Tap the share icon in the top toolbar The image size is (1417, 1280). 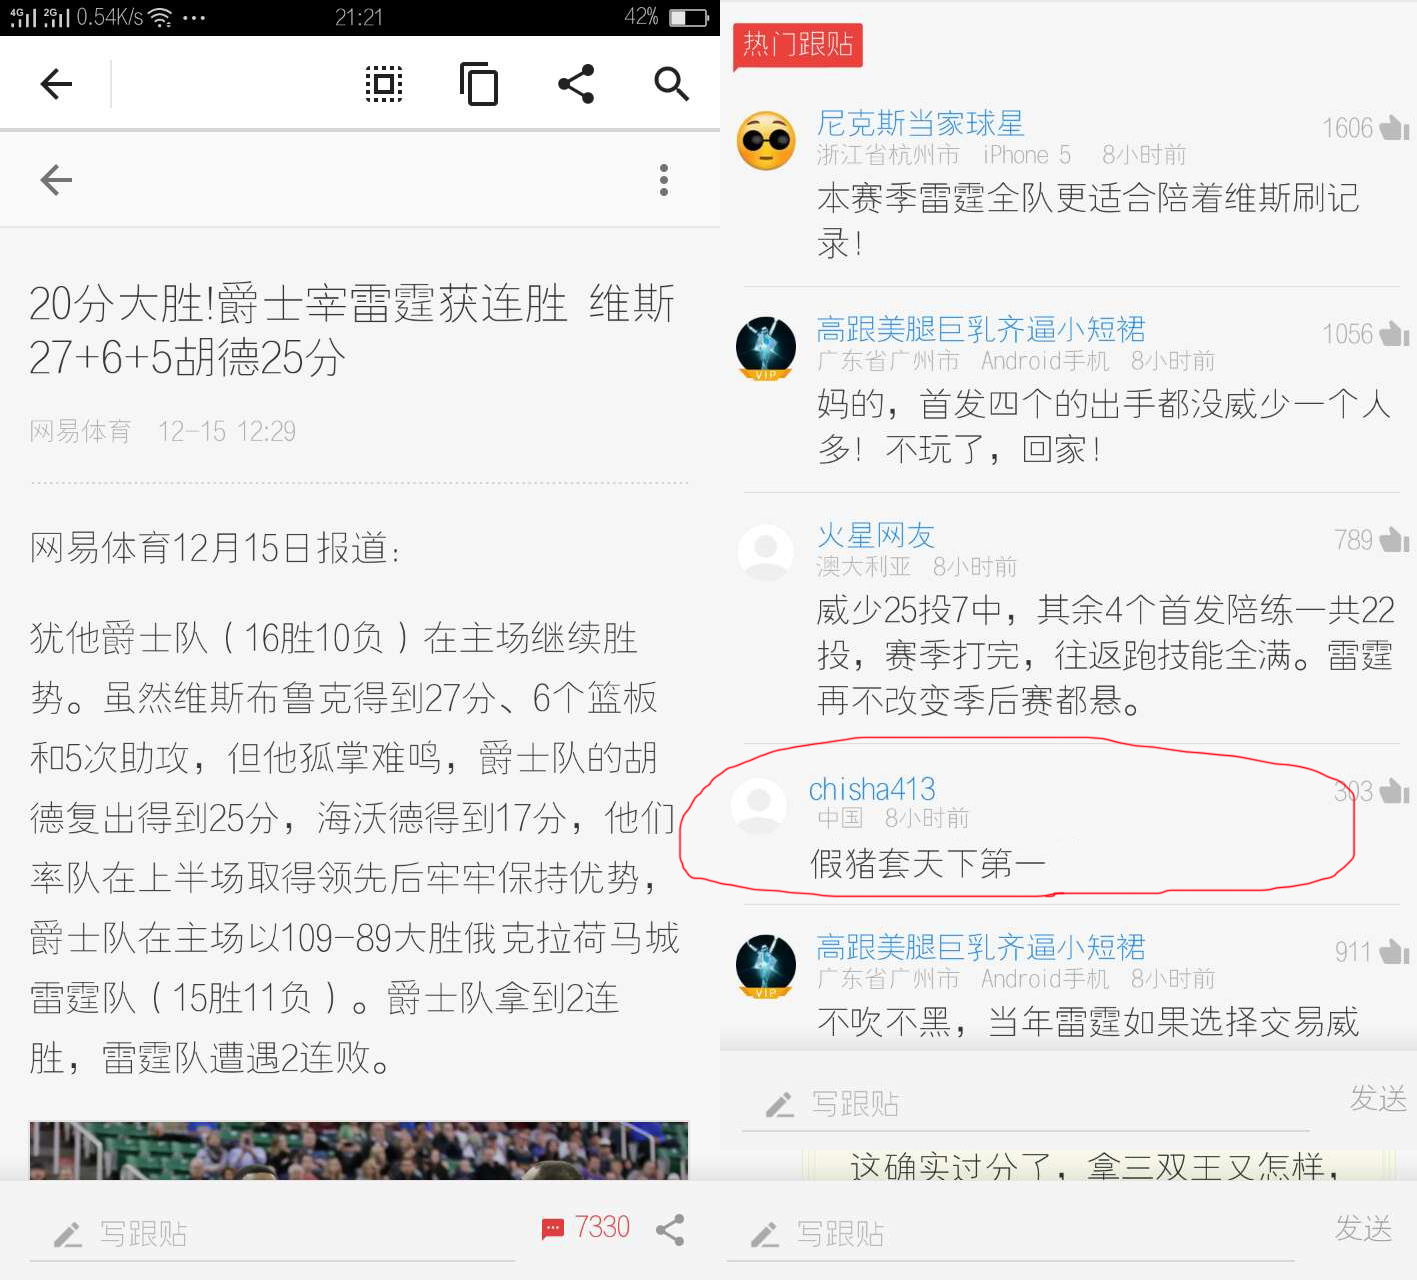click(576, 84)
